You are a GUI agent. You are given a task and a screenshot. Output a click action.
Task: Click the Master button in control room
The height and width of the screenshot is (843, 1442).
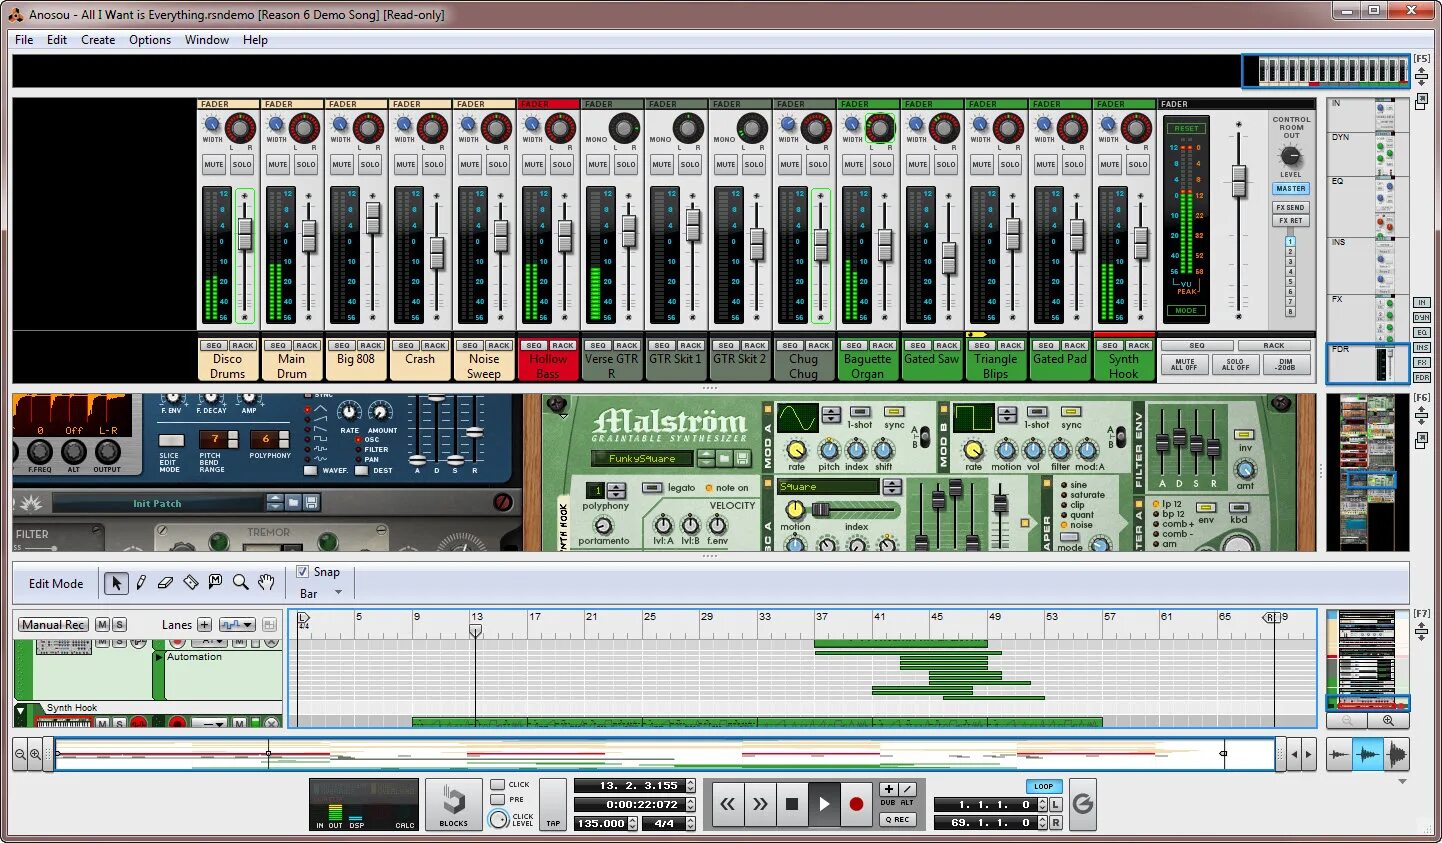[1291, 188]
